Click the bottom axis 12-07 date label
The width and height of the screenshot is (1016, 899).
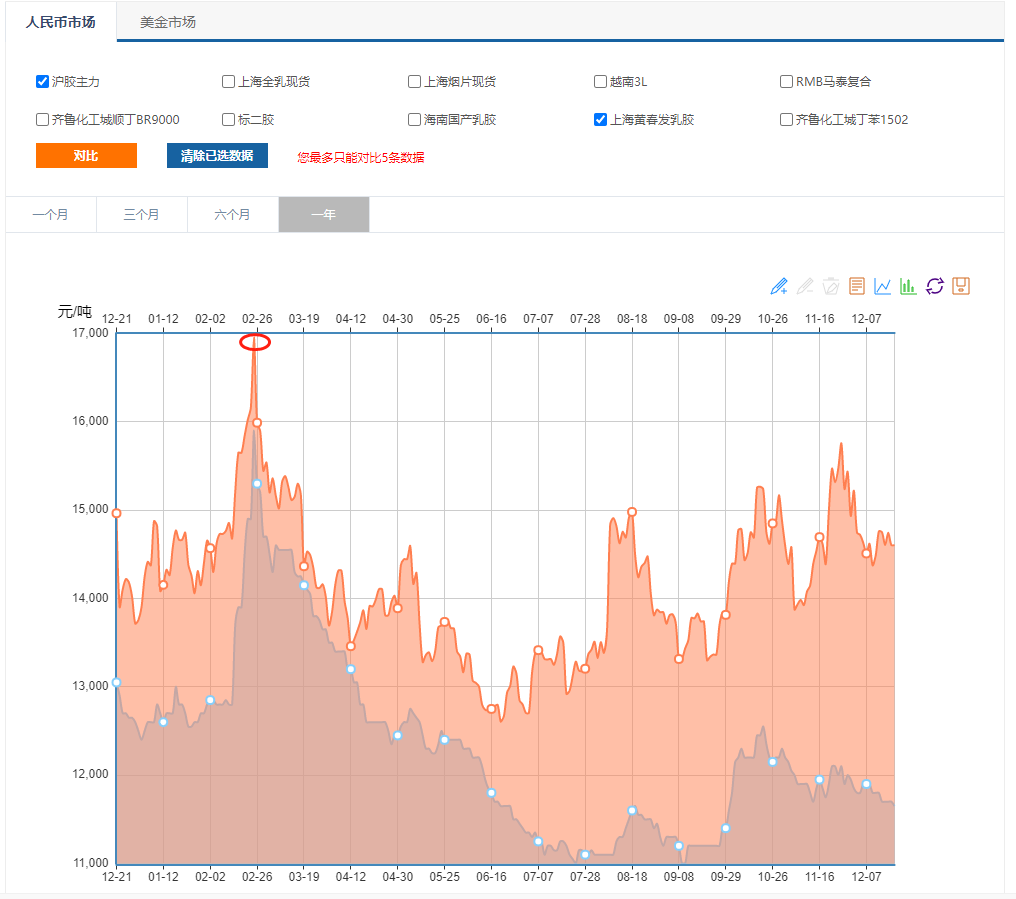click(x=866, y=876)
